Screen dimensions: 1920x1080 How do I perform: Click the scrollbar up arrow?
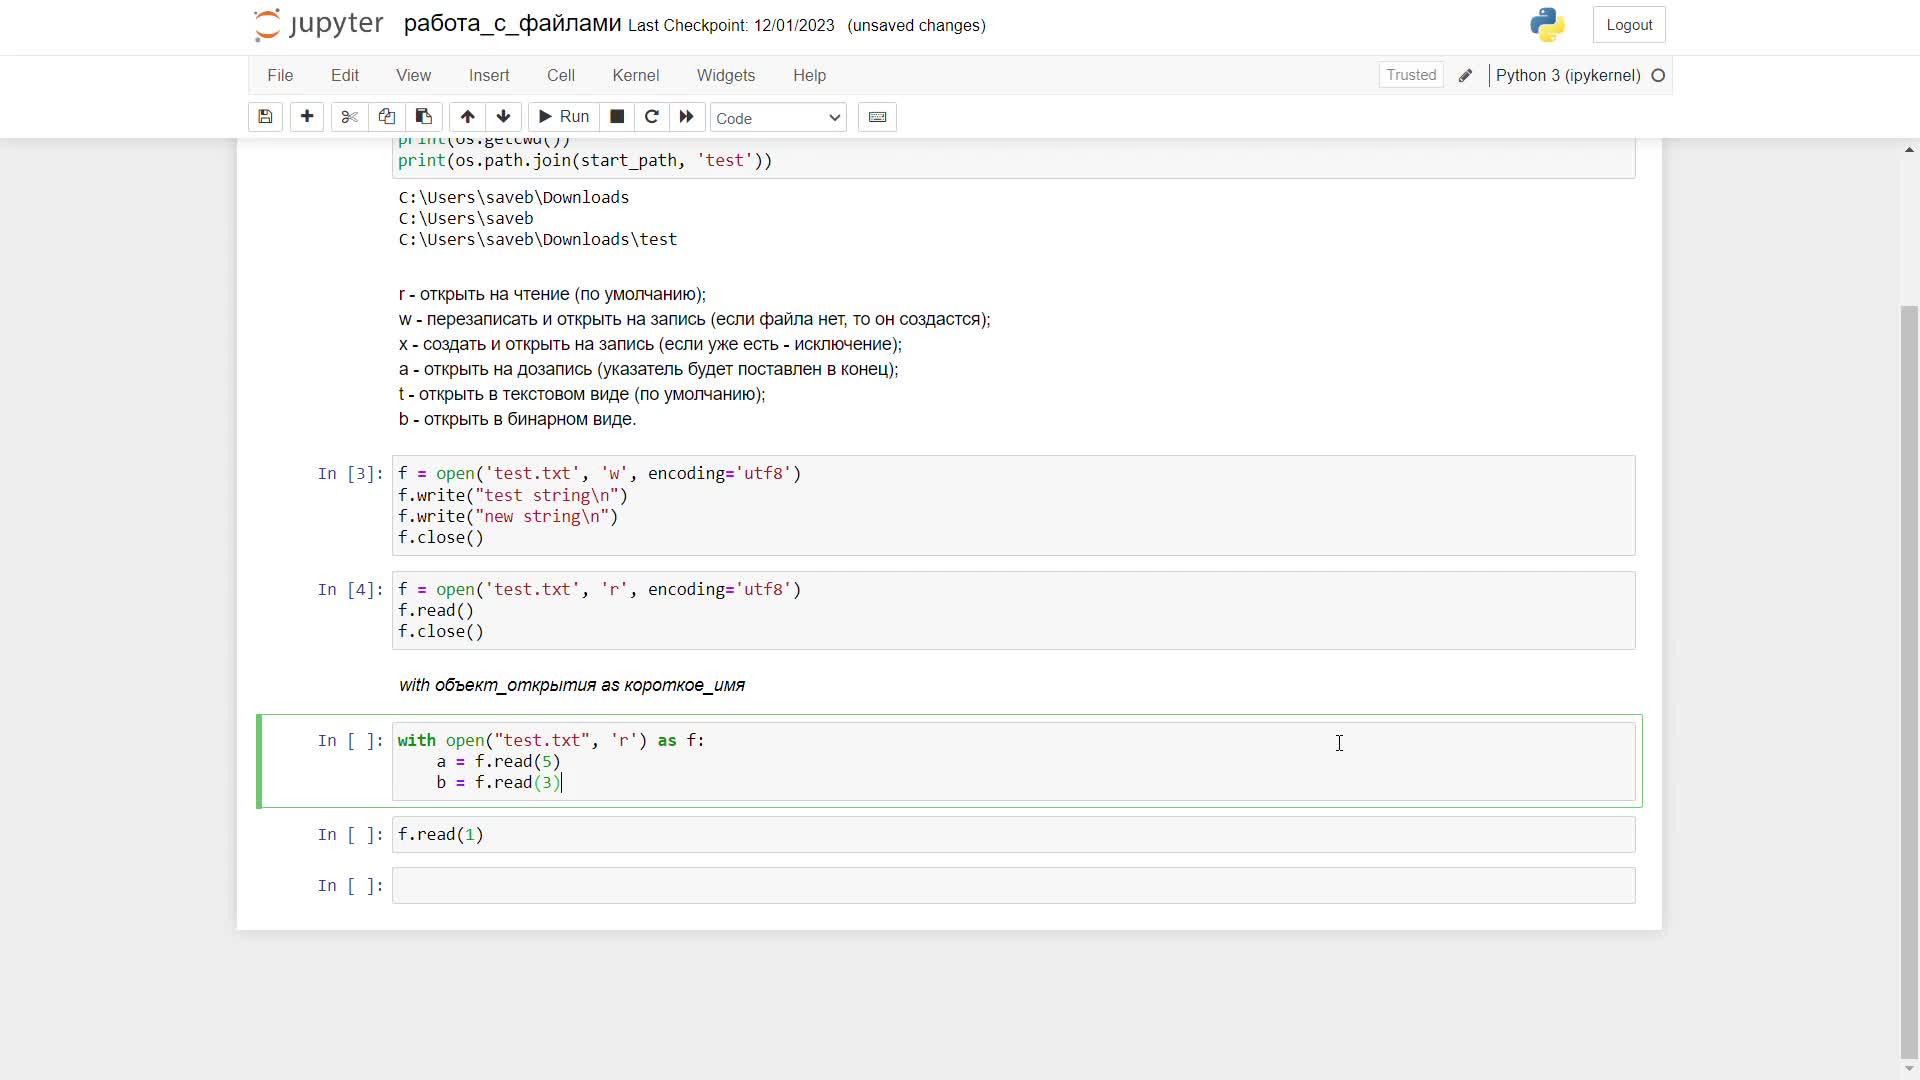tap(1909, 150)
